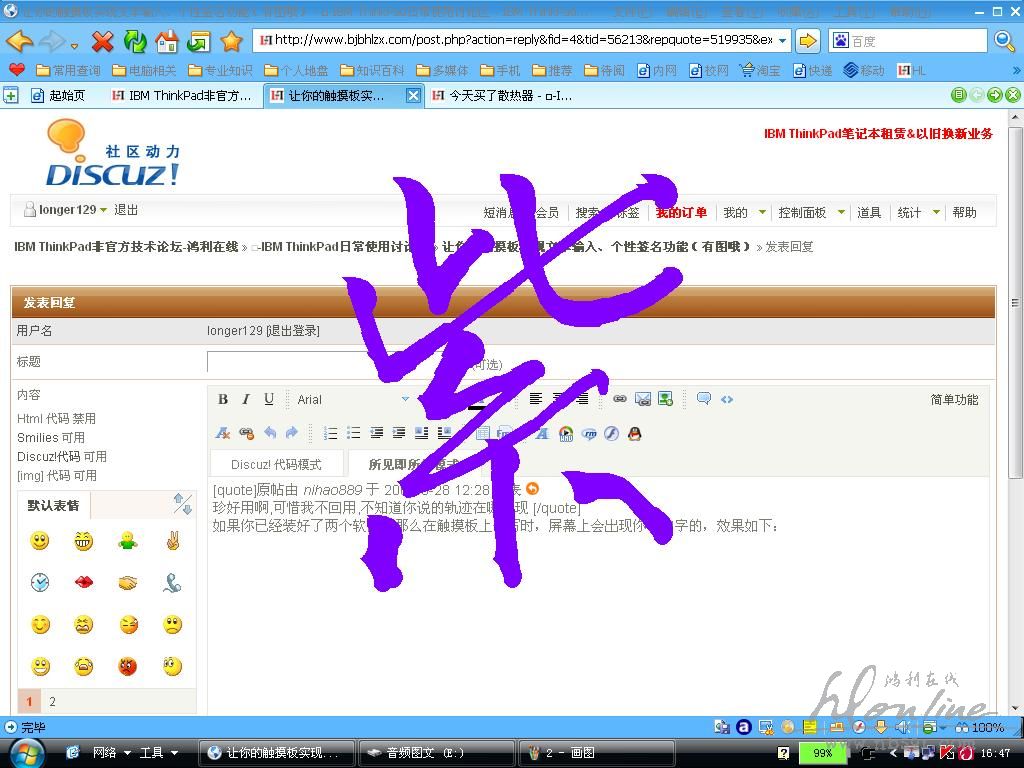Click 退出 logout link

[x=126, y=210]
